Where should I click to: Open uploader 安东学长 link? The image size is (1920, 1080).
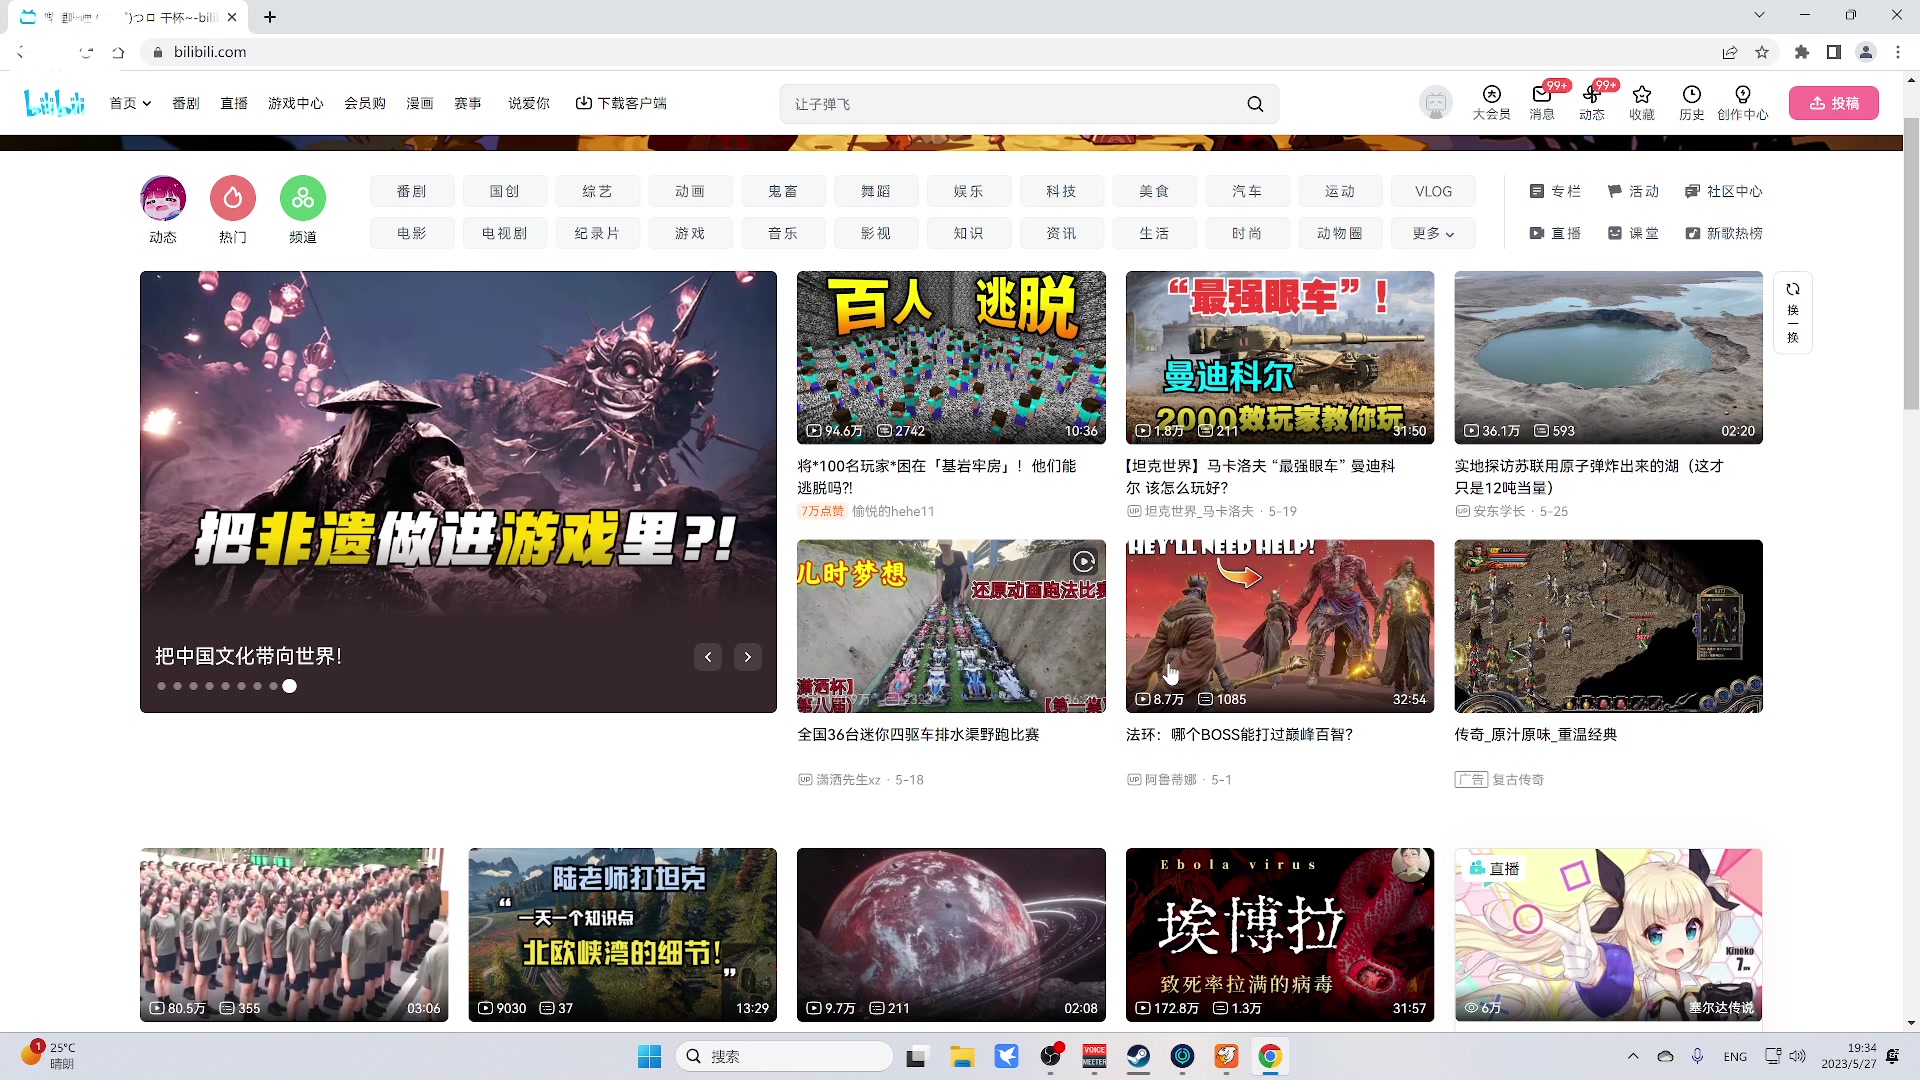tap(1499, 511)
